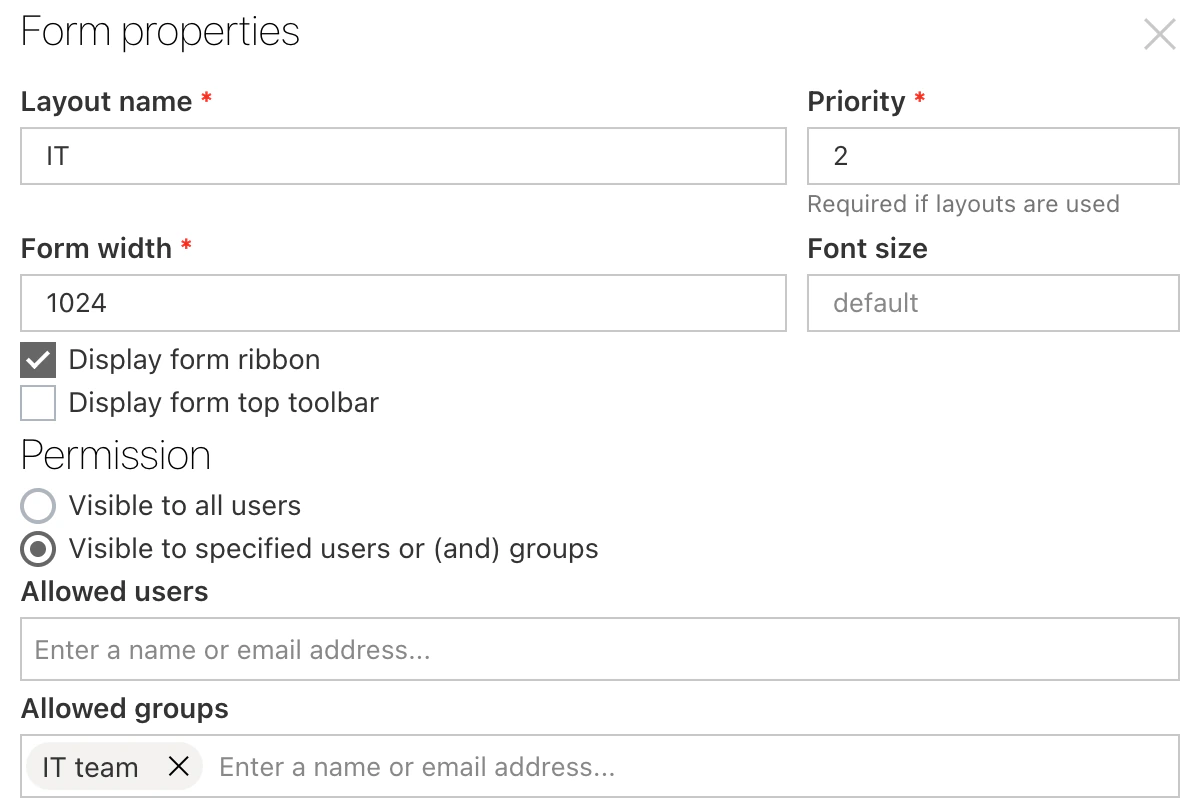Select the Allowed users label
Viewport: 1182px width, 810px height.
[115, 591]
